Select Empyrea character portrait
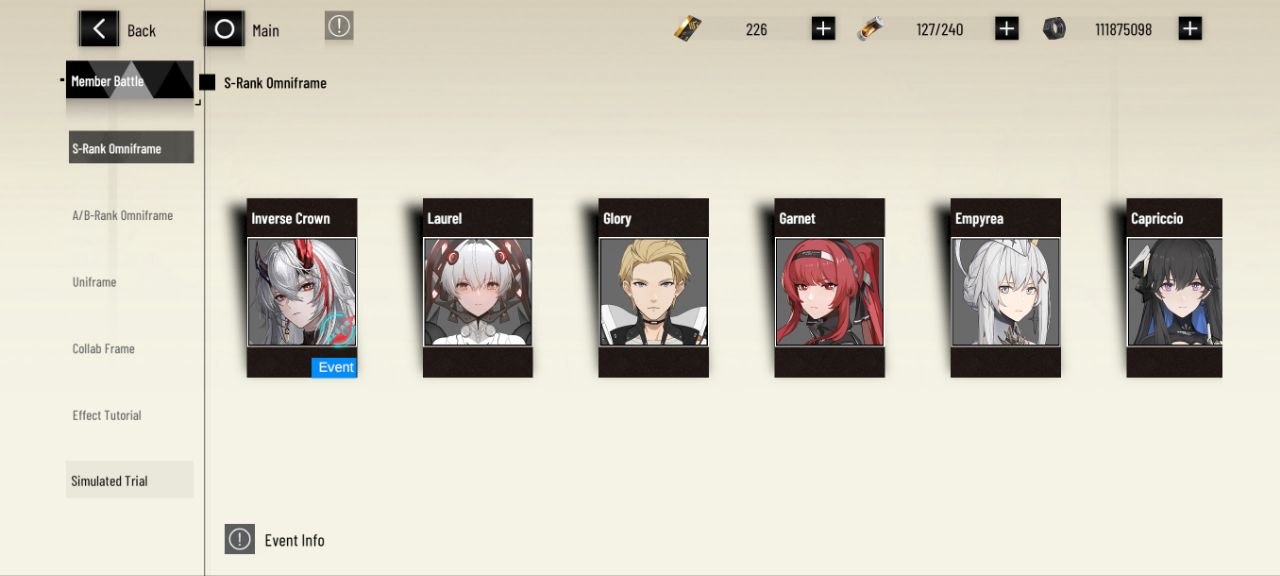 click(x=1006, y=292)
